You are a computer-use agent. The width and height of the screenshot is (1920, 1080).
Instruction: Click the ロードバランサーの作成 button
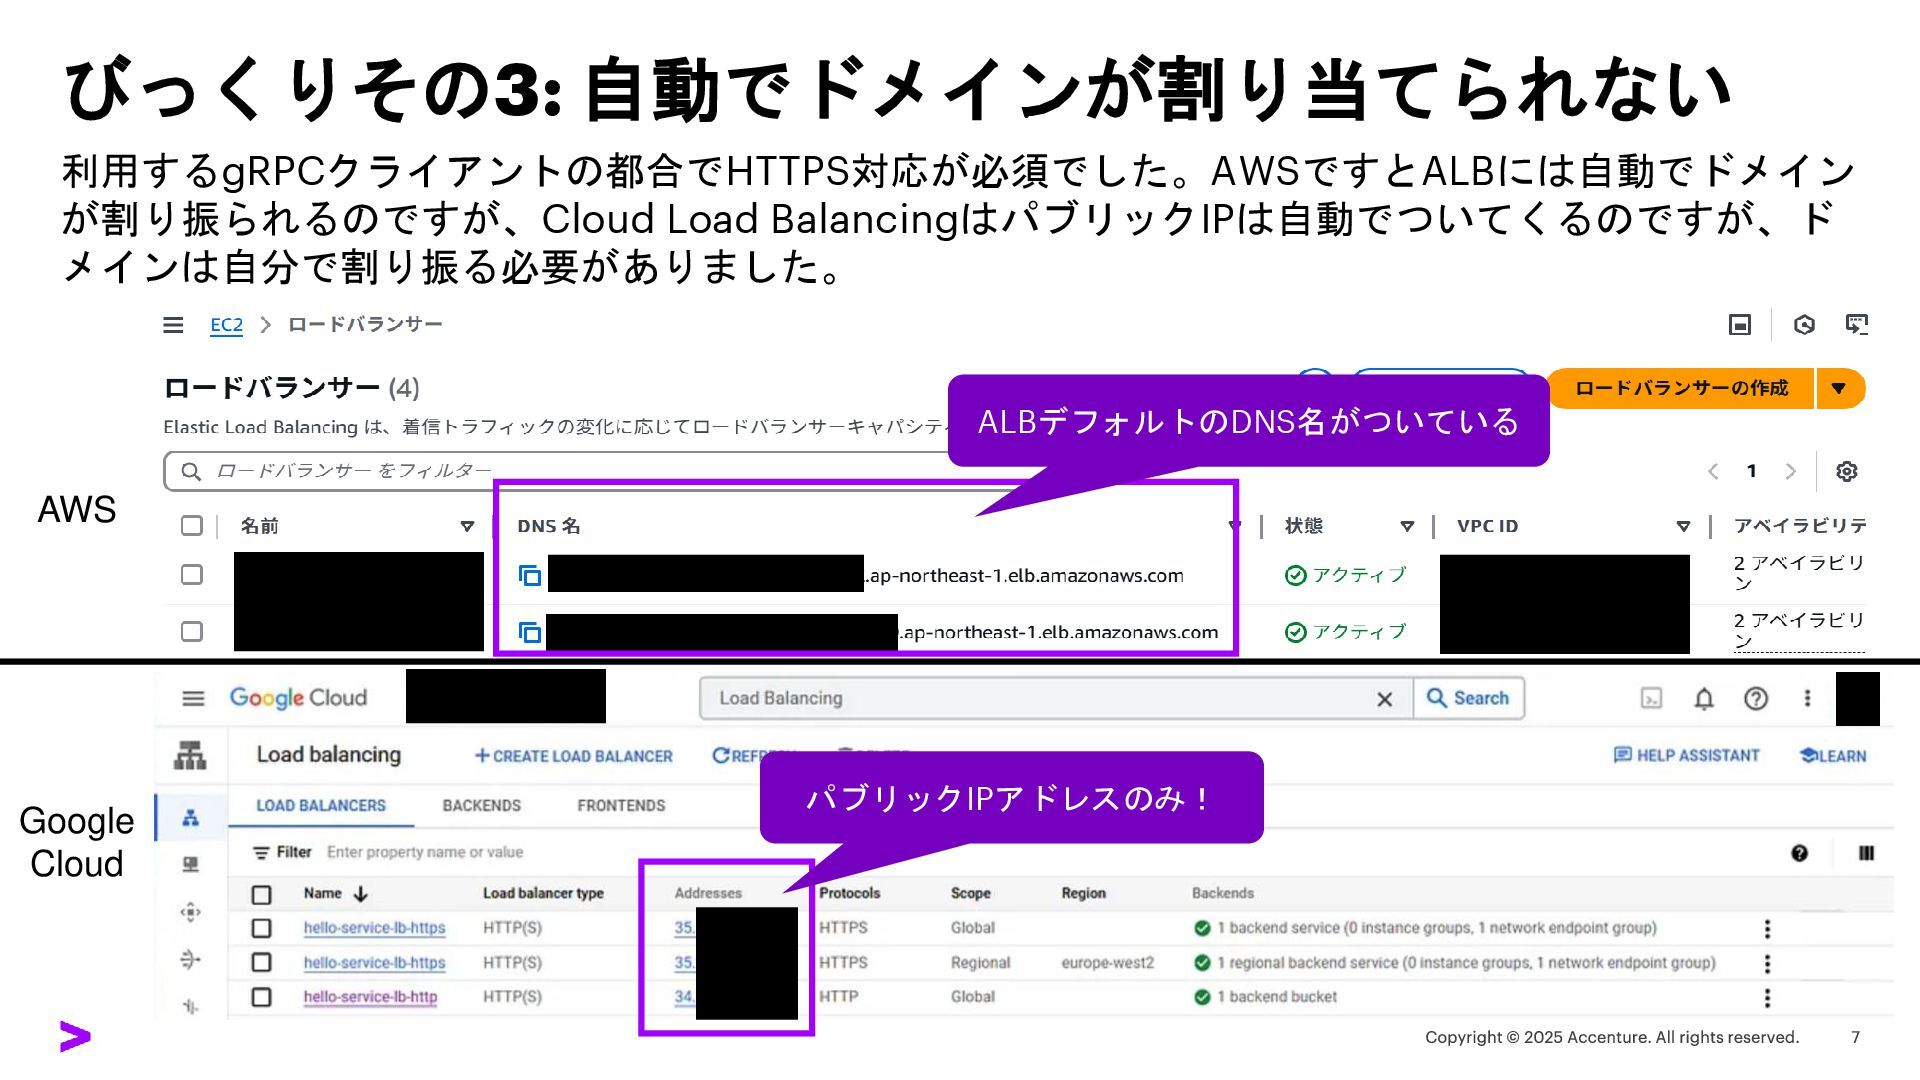(1681, 388)
